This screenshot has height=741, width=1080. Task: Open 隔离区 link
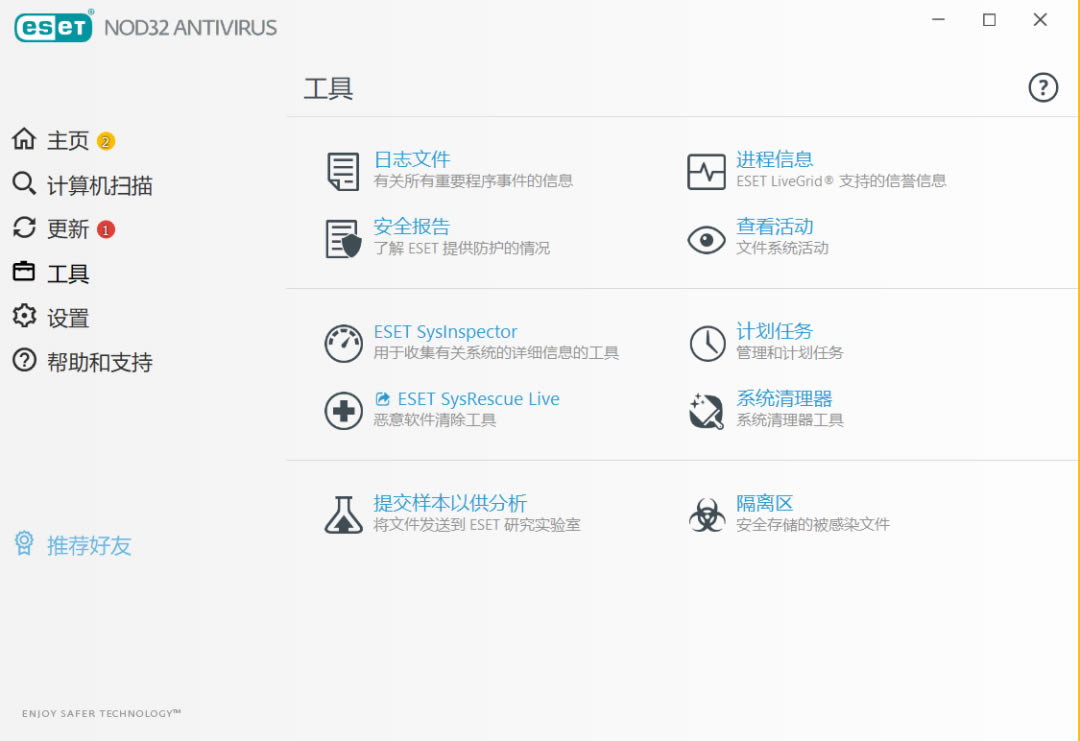click(x=765, y=503)
